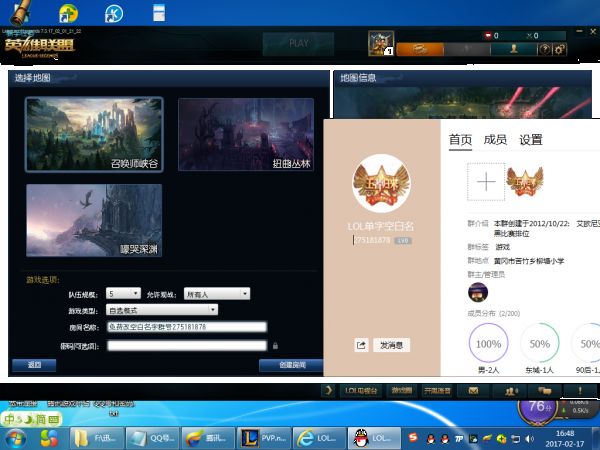Click the 创建房间 create room button
This screenshot has height=450, width=600.
[292, 365]
